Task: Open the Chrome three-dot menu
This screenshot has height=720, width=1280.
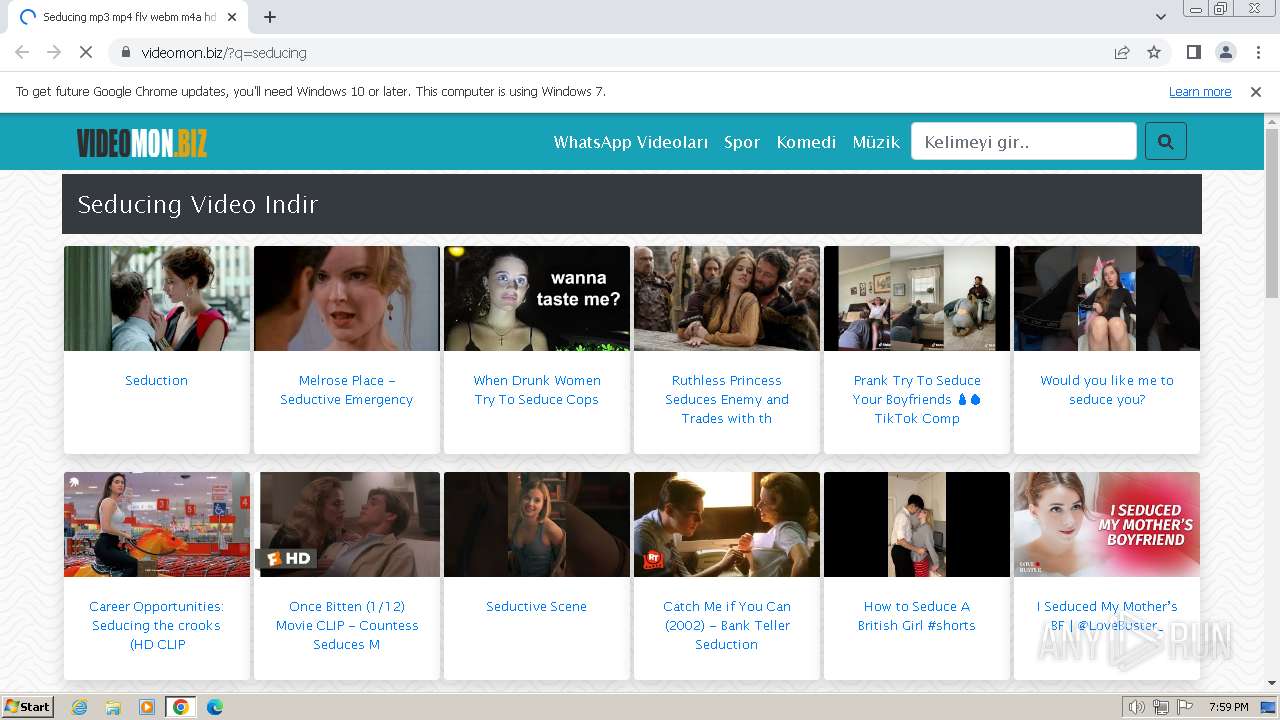Action: [1258, 52]
